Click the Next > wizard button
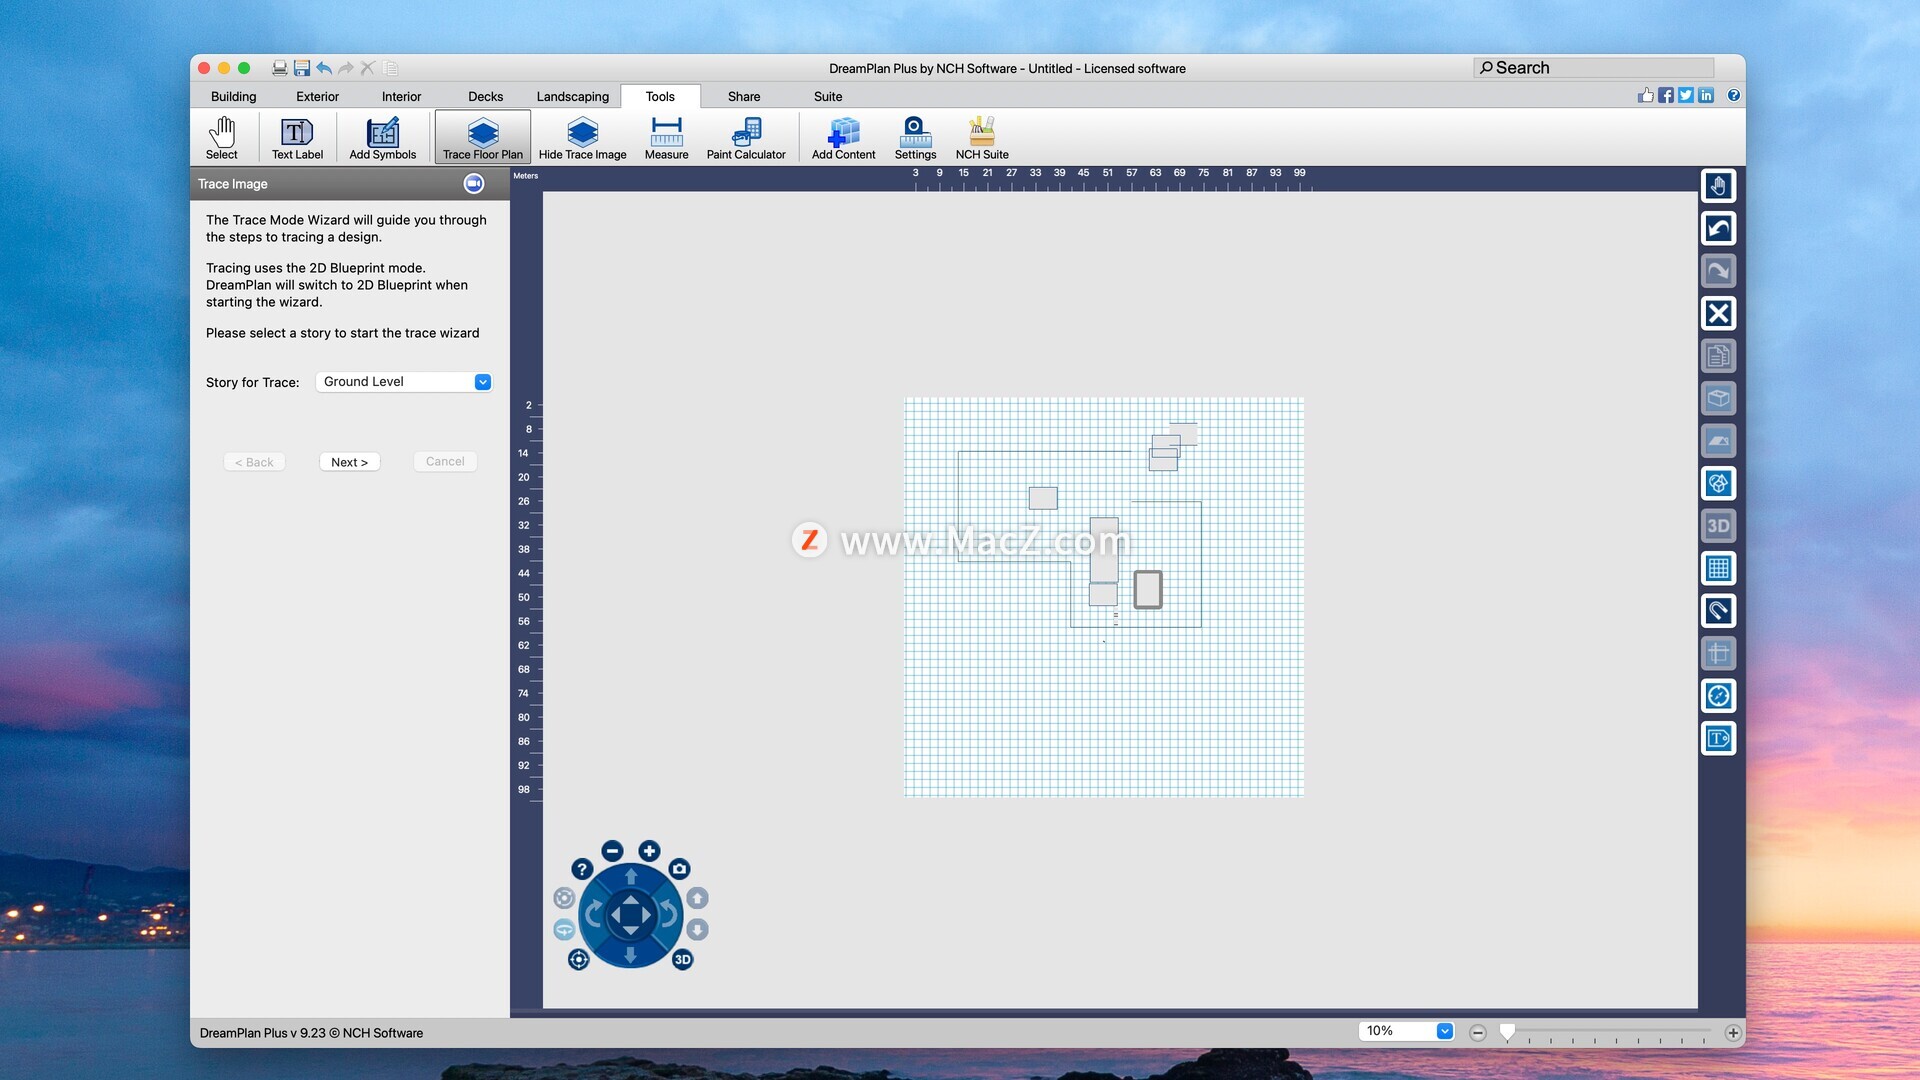1920x1080 pixels. [x=349, y=462]
